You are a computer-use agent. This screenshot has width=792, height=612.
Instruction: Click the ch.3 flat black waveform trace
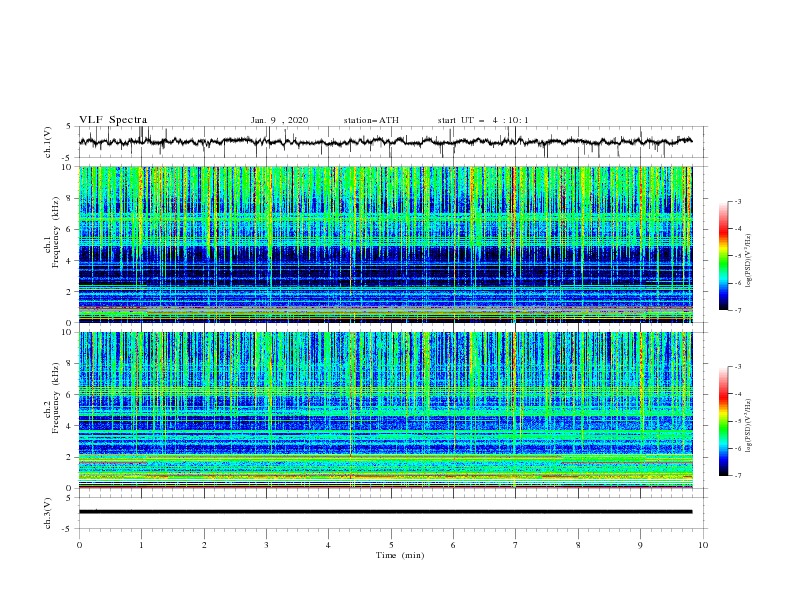point(385,512)
